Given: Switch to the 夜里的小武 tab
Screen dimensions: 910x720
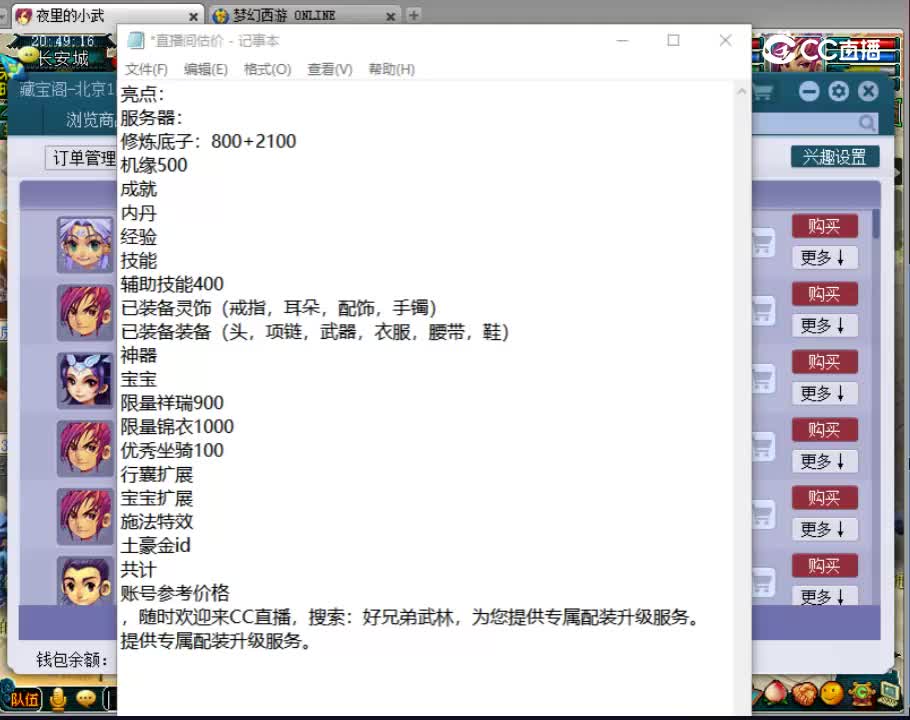Looking at the screenshot, I should 107,16.
